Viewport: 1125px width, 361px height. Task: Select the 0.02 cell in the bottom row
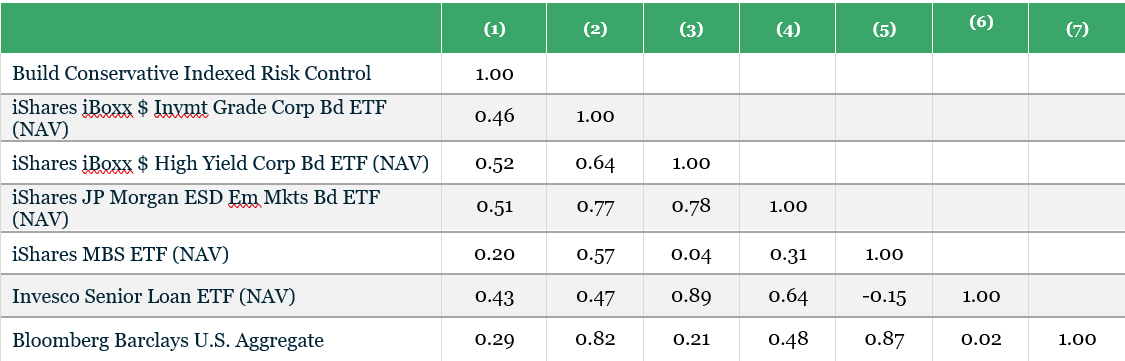(x=982, y=339)
